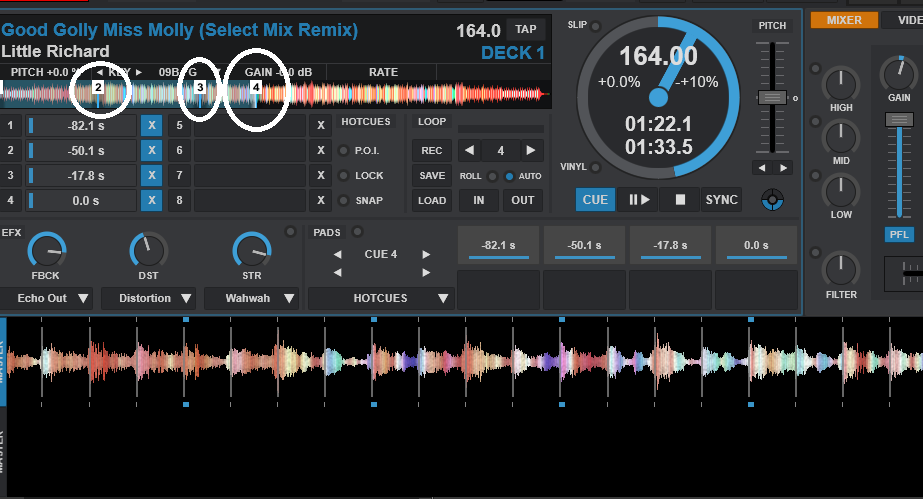Open the Echo Out effect dropdown
The width and height of the screenshot is (923, 499).
pyautogui.click(x=47, y=298)
